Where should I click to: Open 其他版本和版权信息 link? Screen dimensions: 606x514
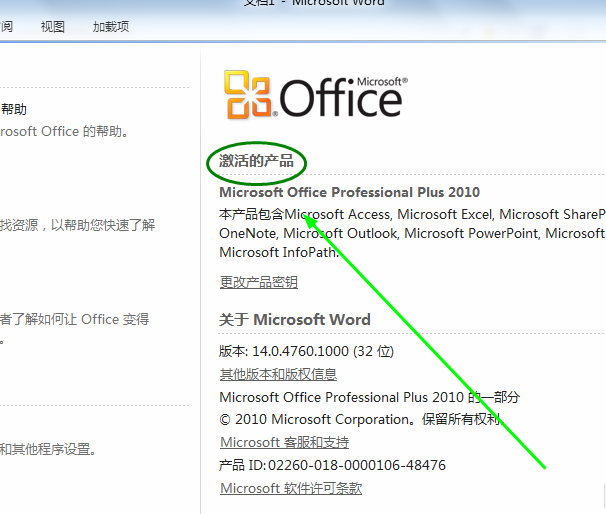coord(278,374)
